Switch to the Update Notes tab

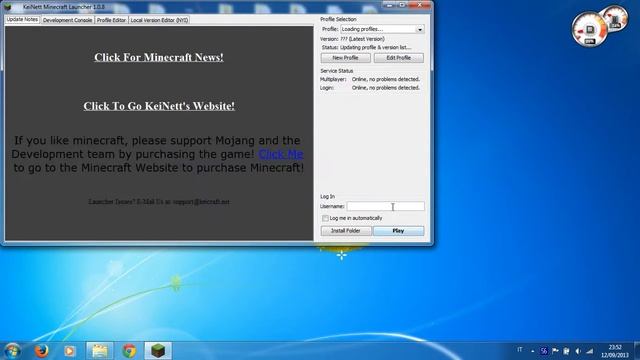pos(22,20)
